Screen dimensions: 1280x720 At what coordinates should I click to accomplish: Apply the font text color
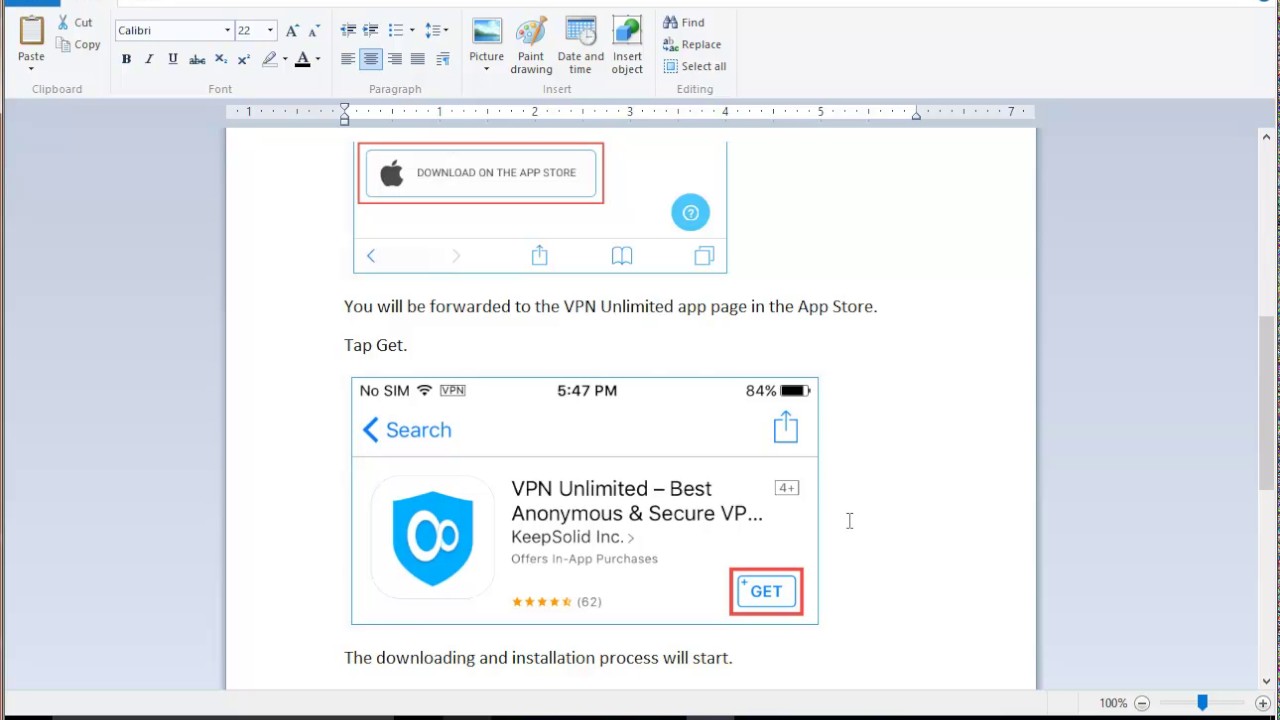302,59
